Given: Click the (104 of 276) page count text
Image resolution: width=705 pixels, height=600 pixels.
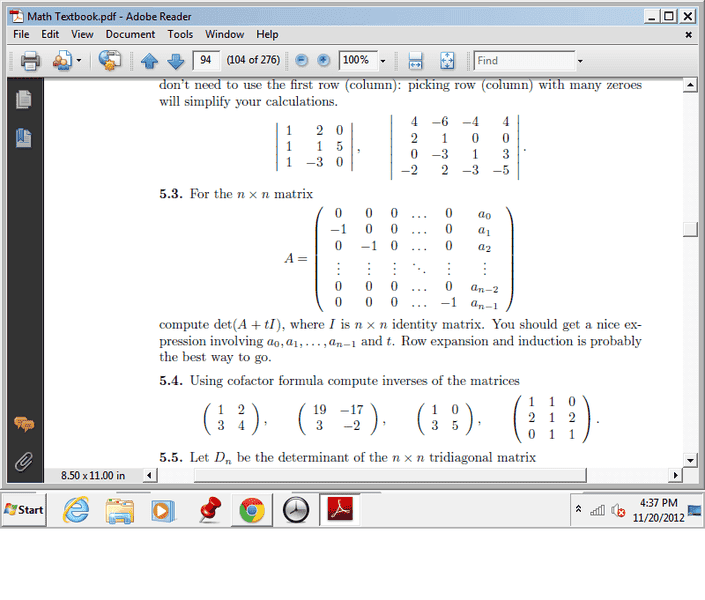Looking at the screenshot, I should (x=253, y=60).
